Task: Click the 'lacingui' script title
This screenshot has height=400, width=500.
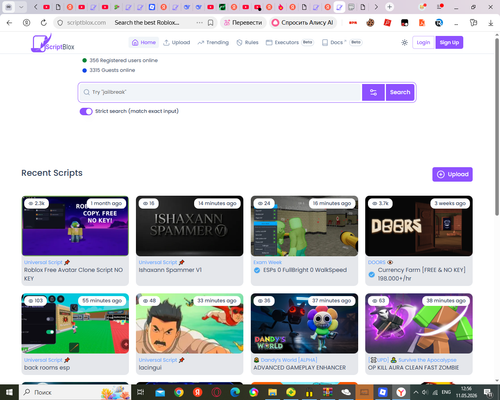Action: click(150, 368)
